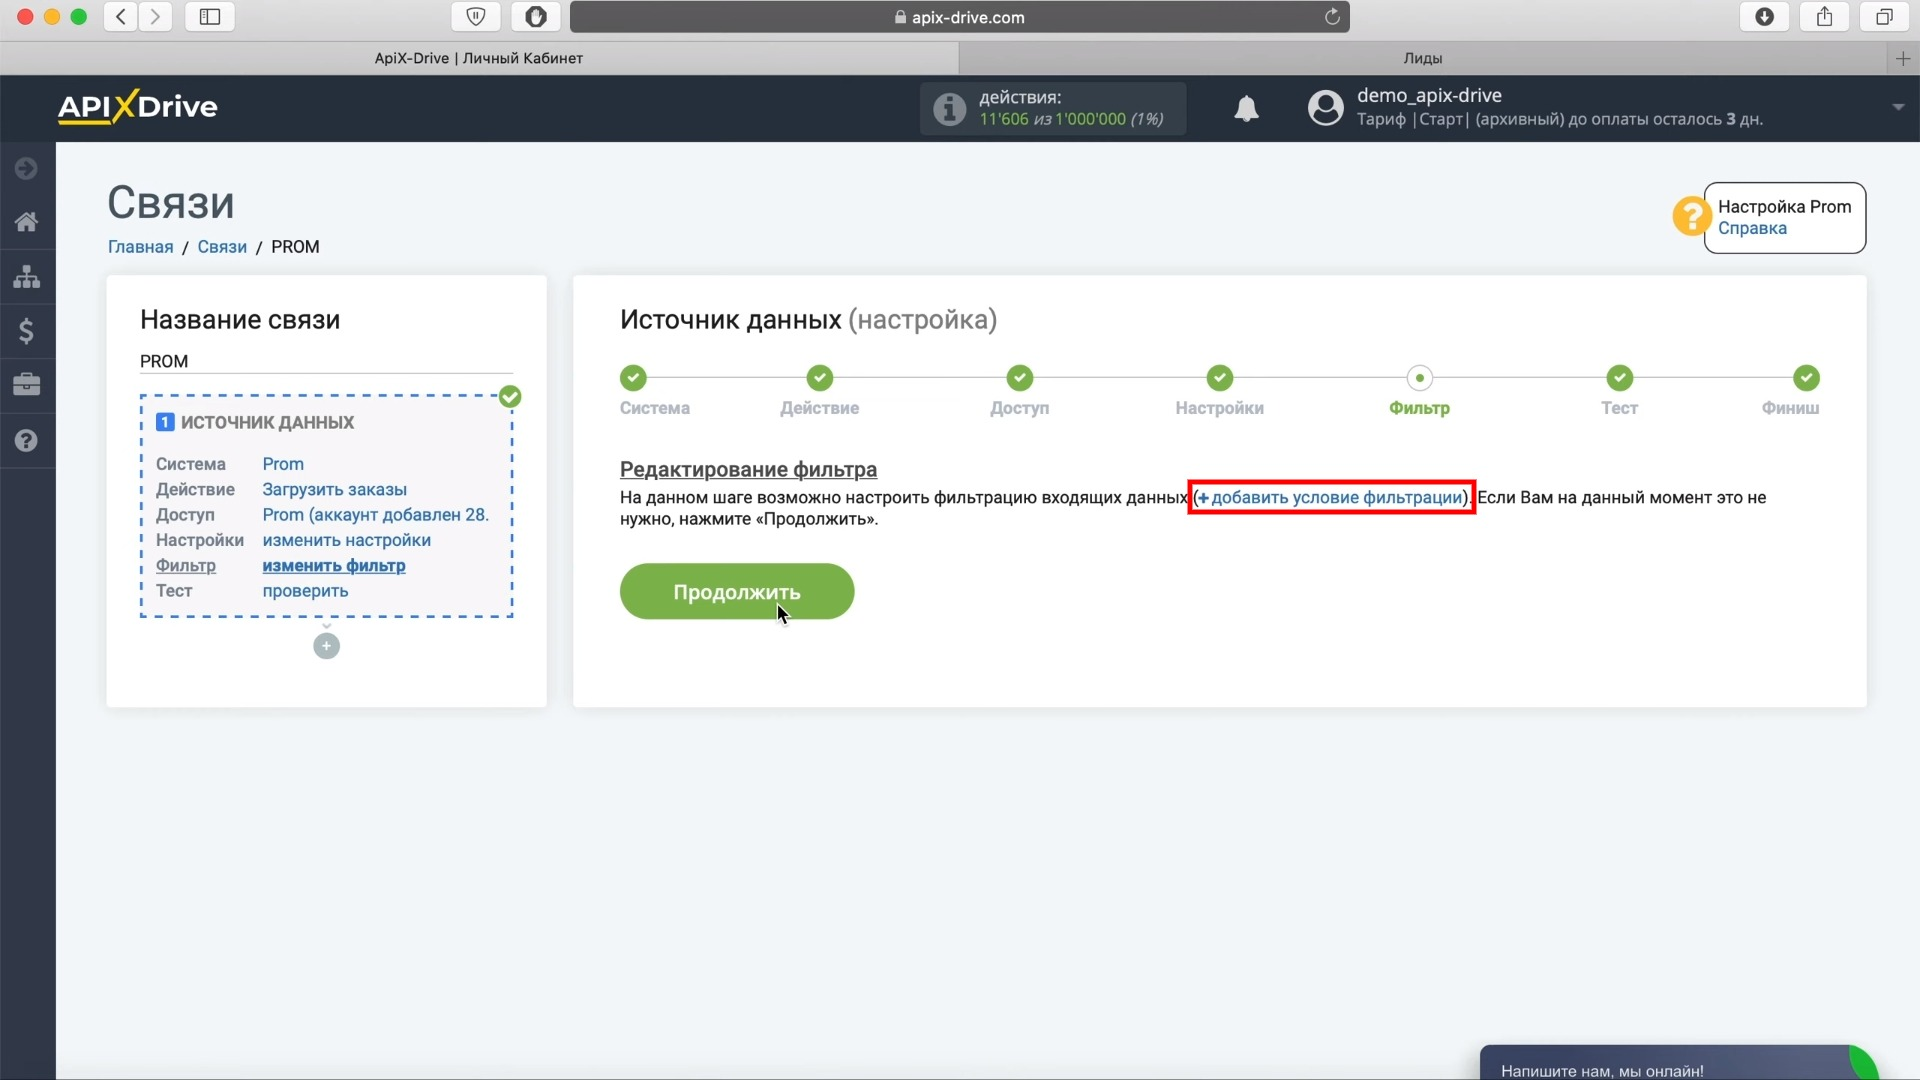Screen dimensions: 1920x1080
Task: Expand the account dropdown arrow
Action: point(1897,107)
